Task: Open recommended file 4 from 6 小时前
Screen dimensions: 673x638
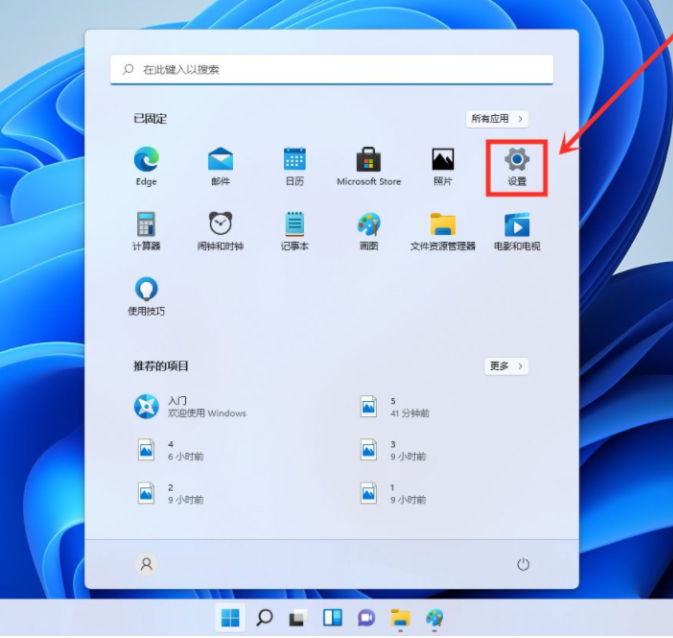Action: click(x=170, y=450)
